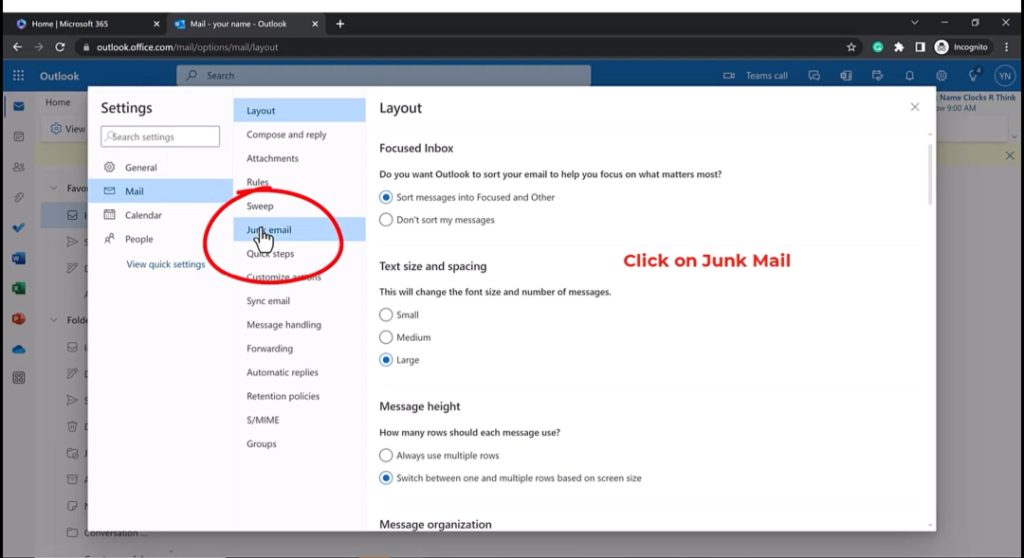Click the Outlook settings gear icon
This screenshot has width=1024, height=558.
coord(941,76)
